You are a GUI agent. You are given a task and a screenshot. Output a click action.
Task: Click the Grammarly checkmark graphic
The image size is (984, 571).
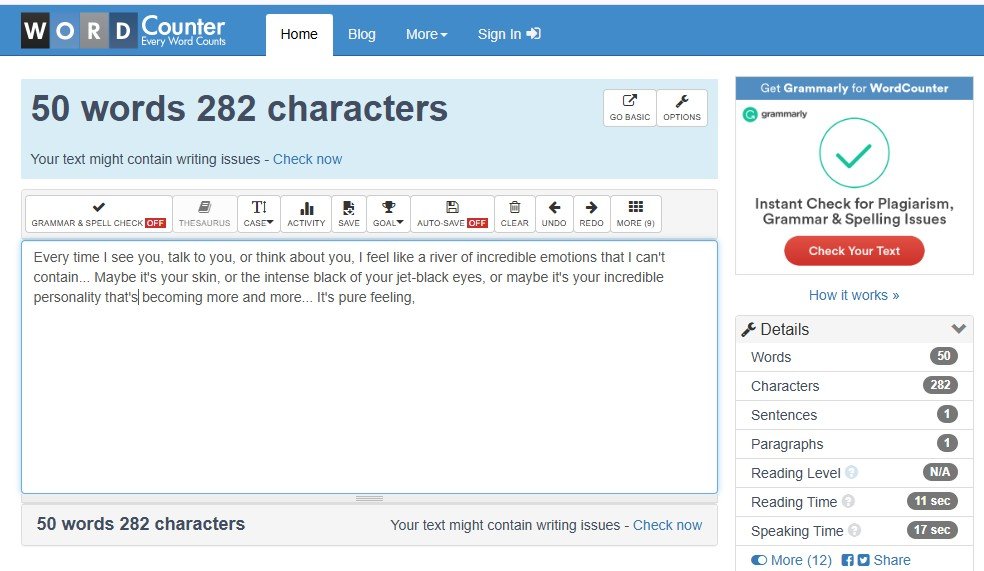[854, 152]
